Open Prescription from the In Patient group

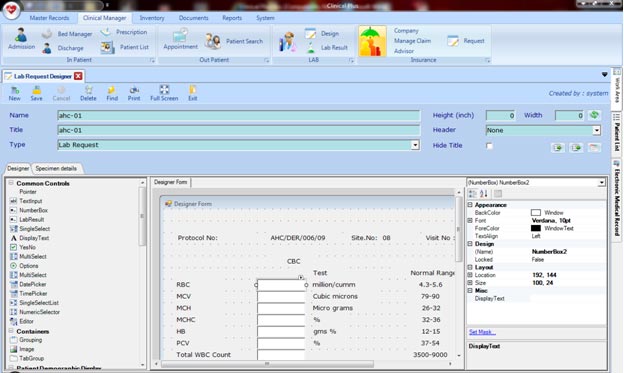pos(124,32)
